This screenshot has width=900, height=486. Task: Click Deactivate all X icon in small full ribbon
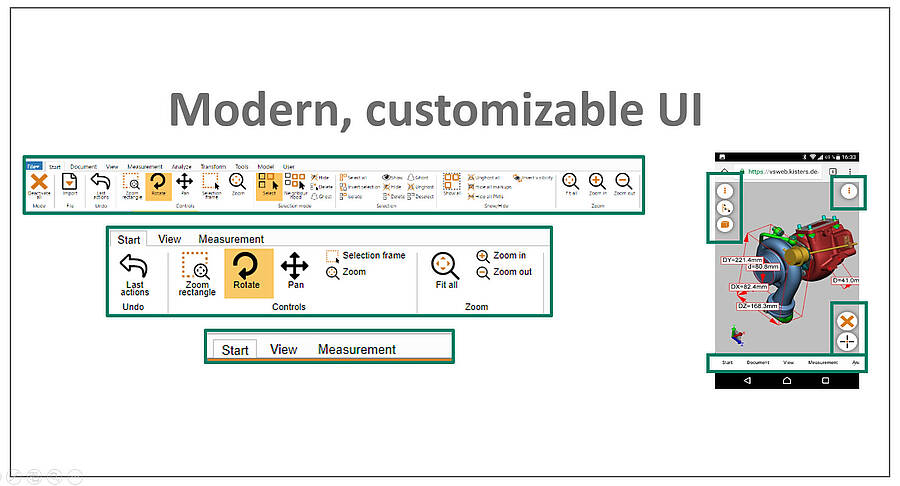(39, 182)
